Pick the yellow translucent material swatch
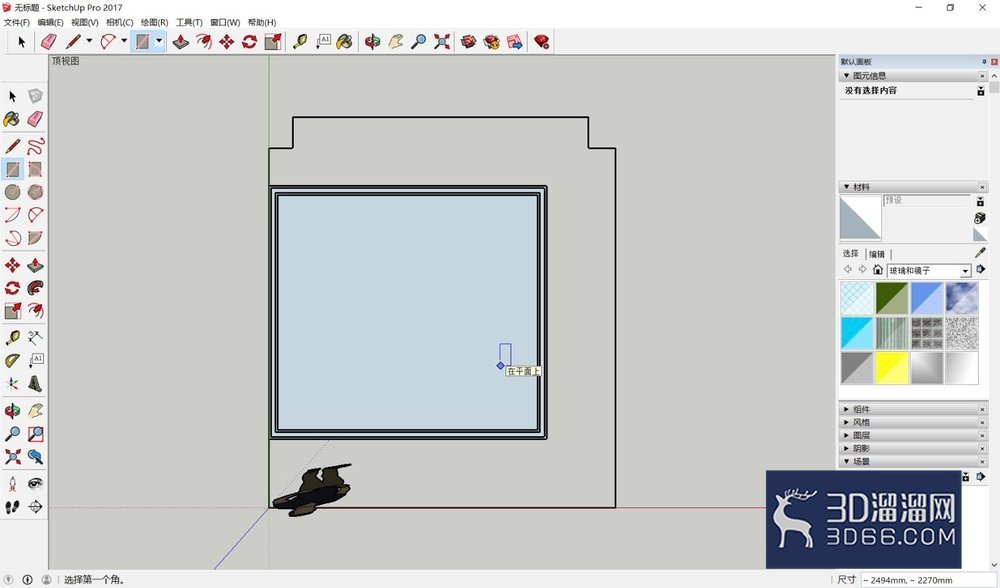The height and width of the screenshot is (588, 1000). 892,368
